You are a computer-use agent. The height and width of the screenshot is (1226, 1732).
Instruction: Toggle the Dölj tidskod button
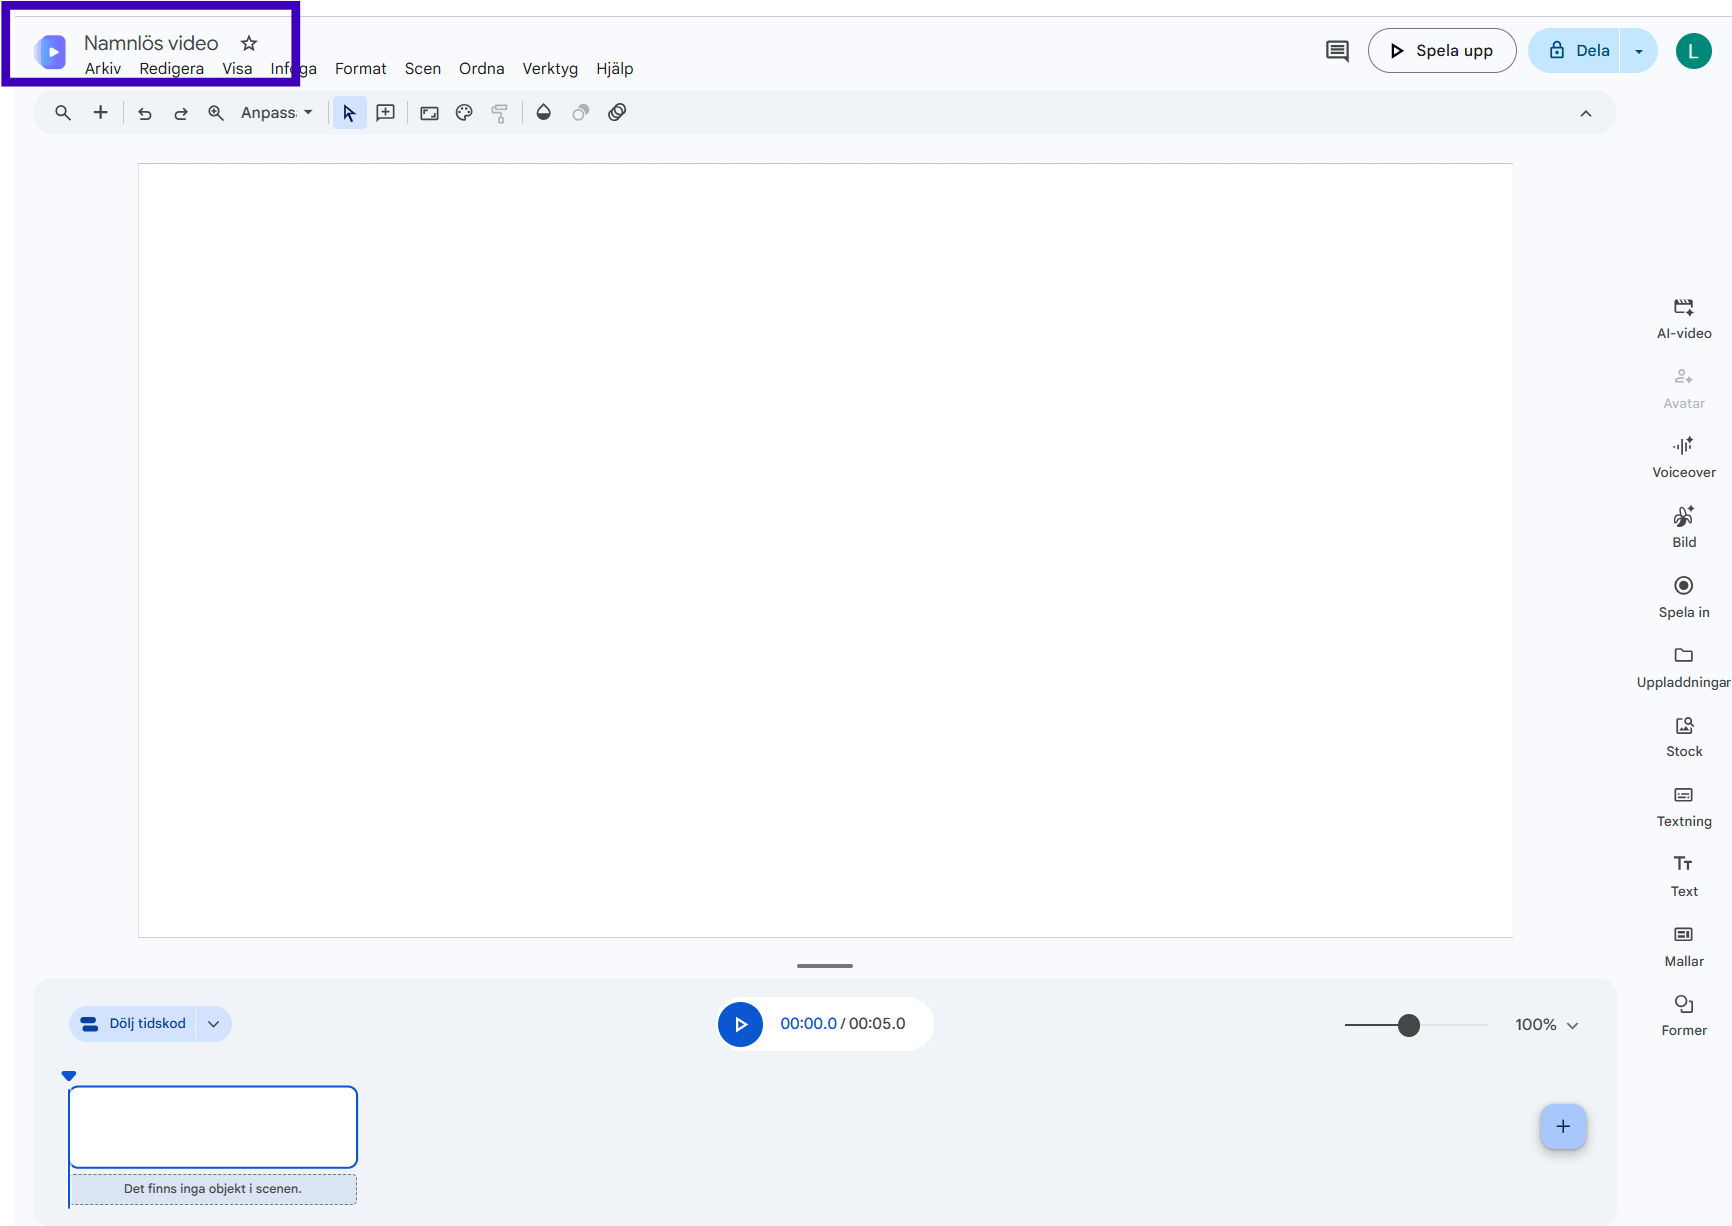pyautogui.click(x=133, y=1024)
